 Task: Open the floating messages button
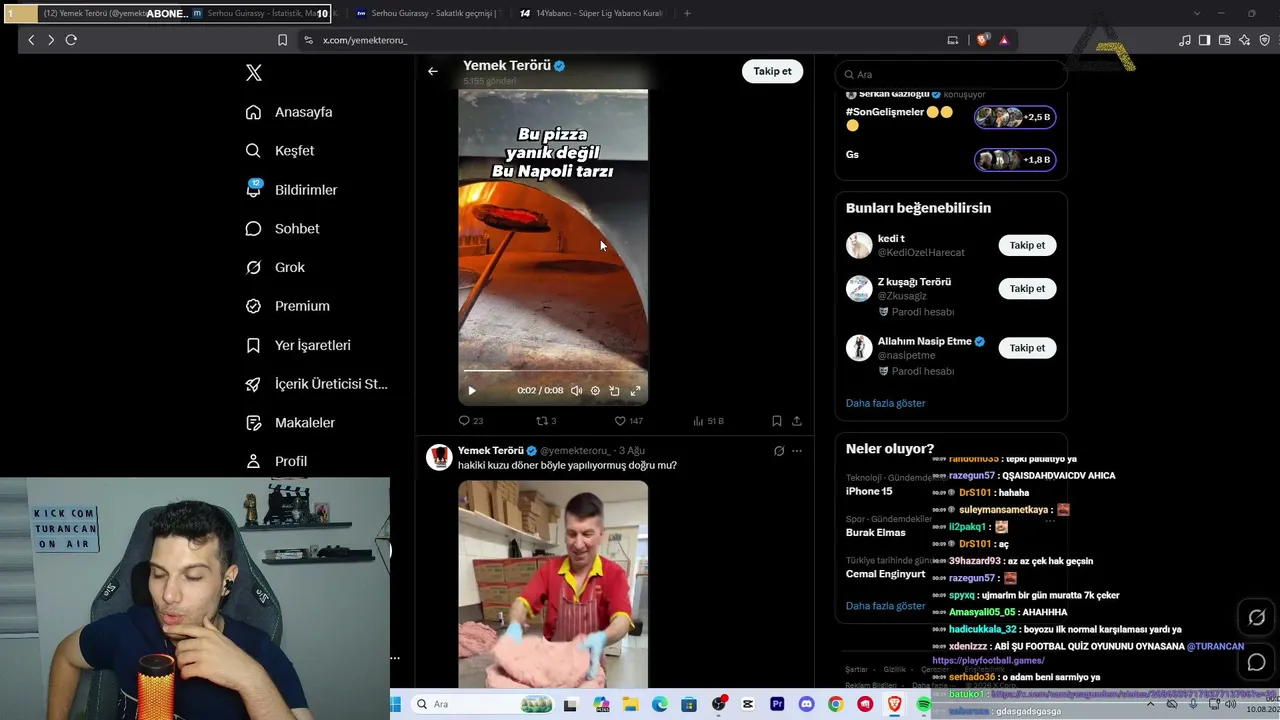[x=1257, y=662]
